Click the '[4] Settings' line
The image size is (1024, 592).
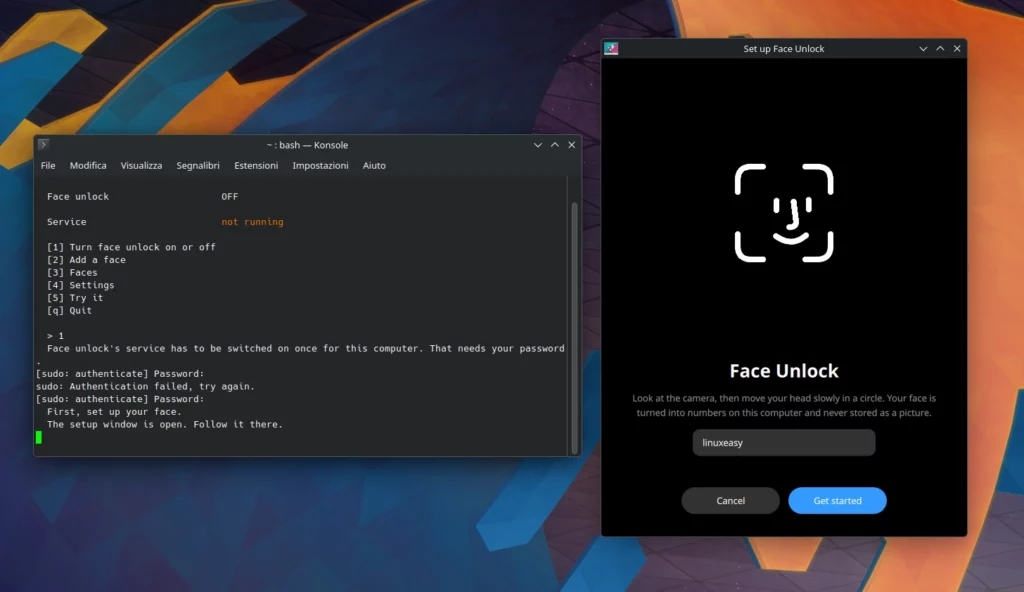coord(80,285)
